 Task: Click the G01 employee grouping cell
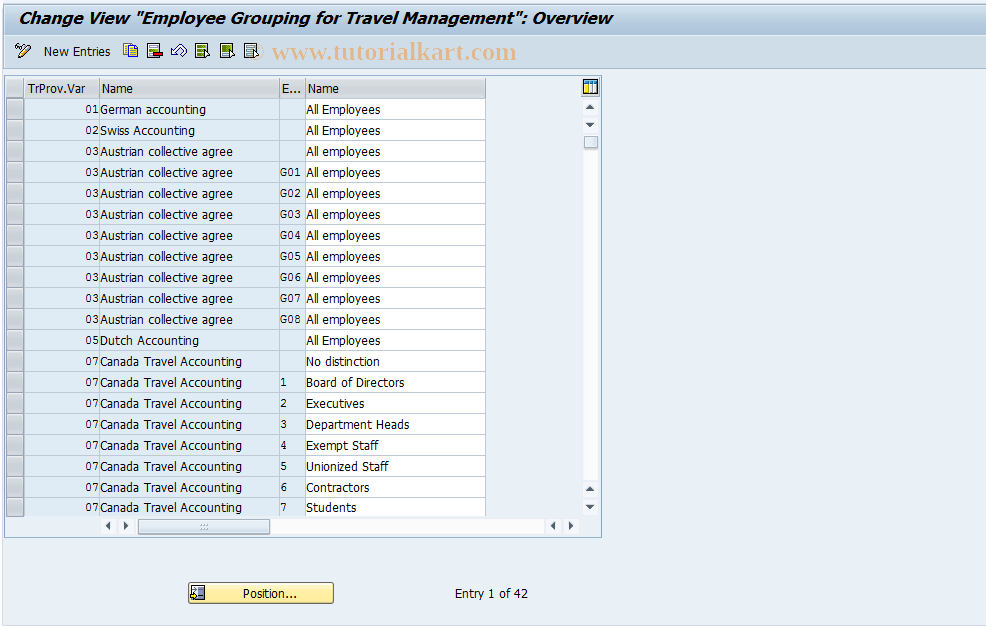pos(292,172)
